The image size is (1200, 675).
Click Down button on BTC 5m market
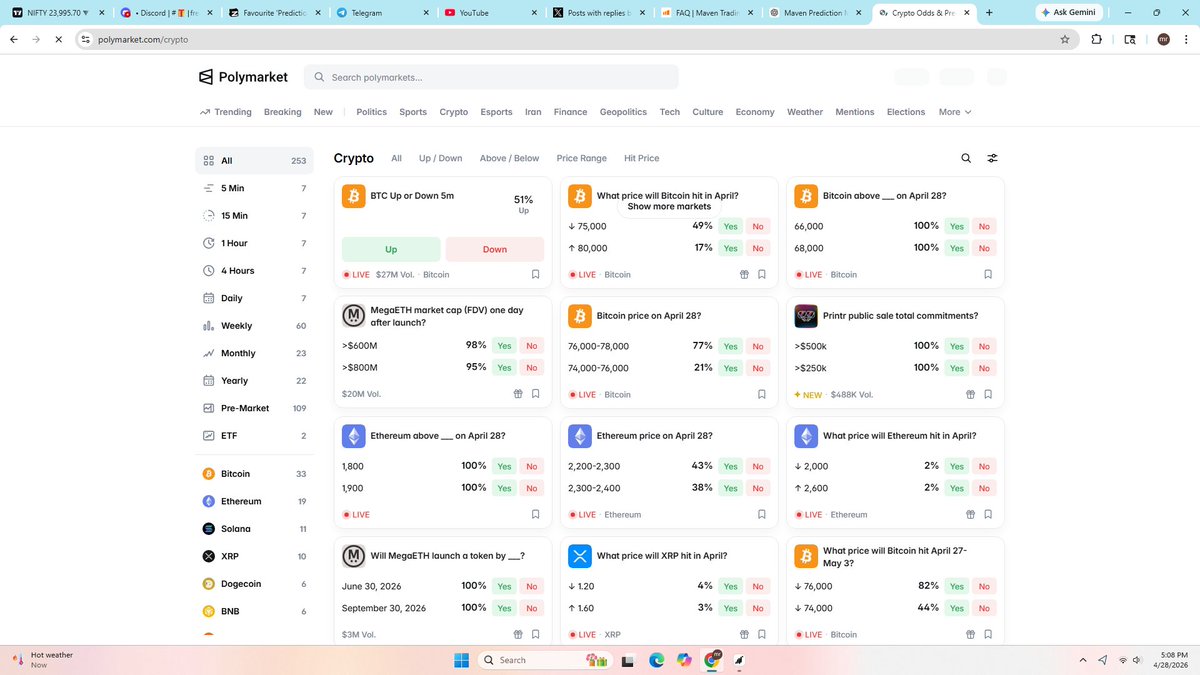tap(495, 249)
